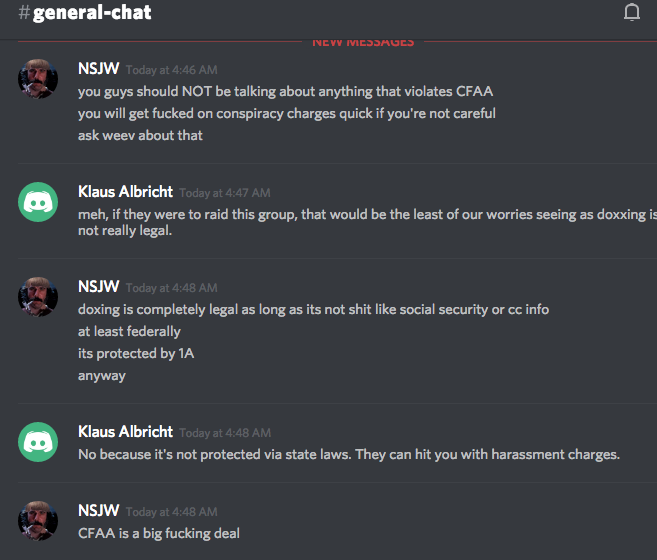Click the single-word "anyway" message
This screenshot has width=657, height=560.
click(x=102, y=376)
